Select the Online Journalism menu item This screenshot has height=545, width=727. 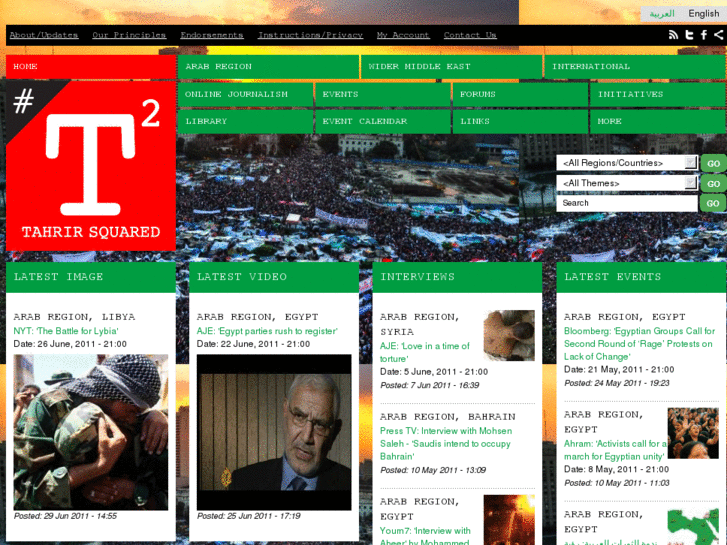pos(245,94)
